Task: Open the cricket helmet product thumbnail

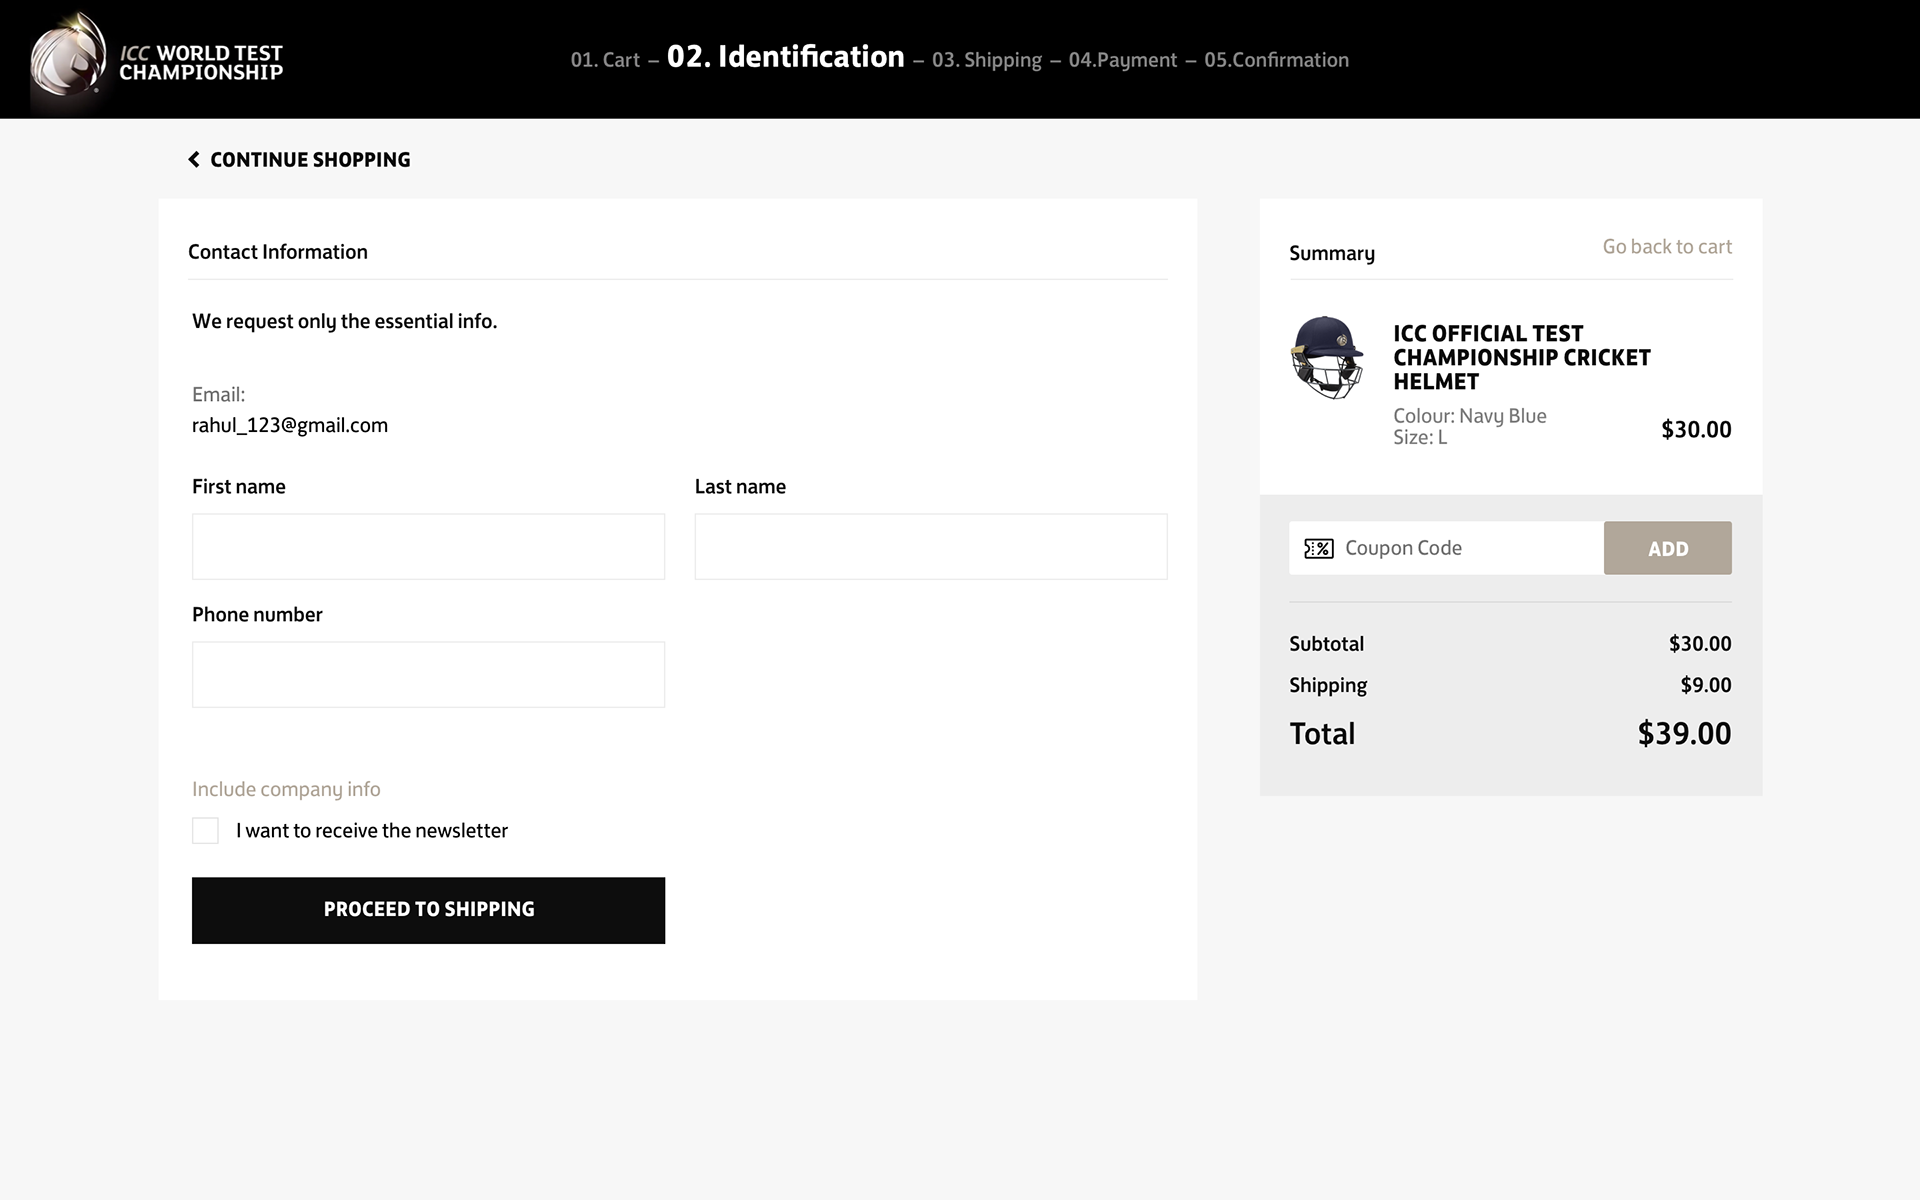Action: (1326, 358)
